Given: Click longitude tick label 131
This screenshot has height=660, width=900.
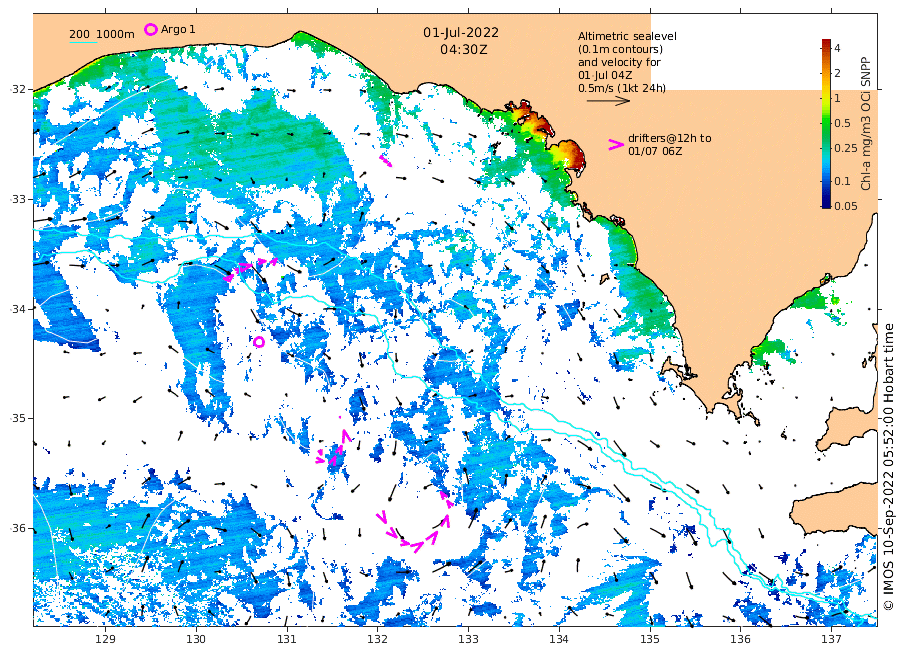Looking at the screenshot, I should [x=286, y=639].
